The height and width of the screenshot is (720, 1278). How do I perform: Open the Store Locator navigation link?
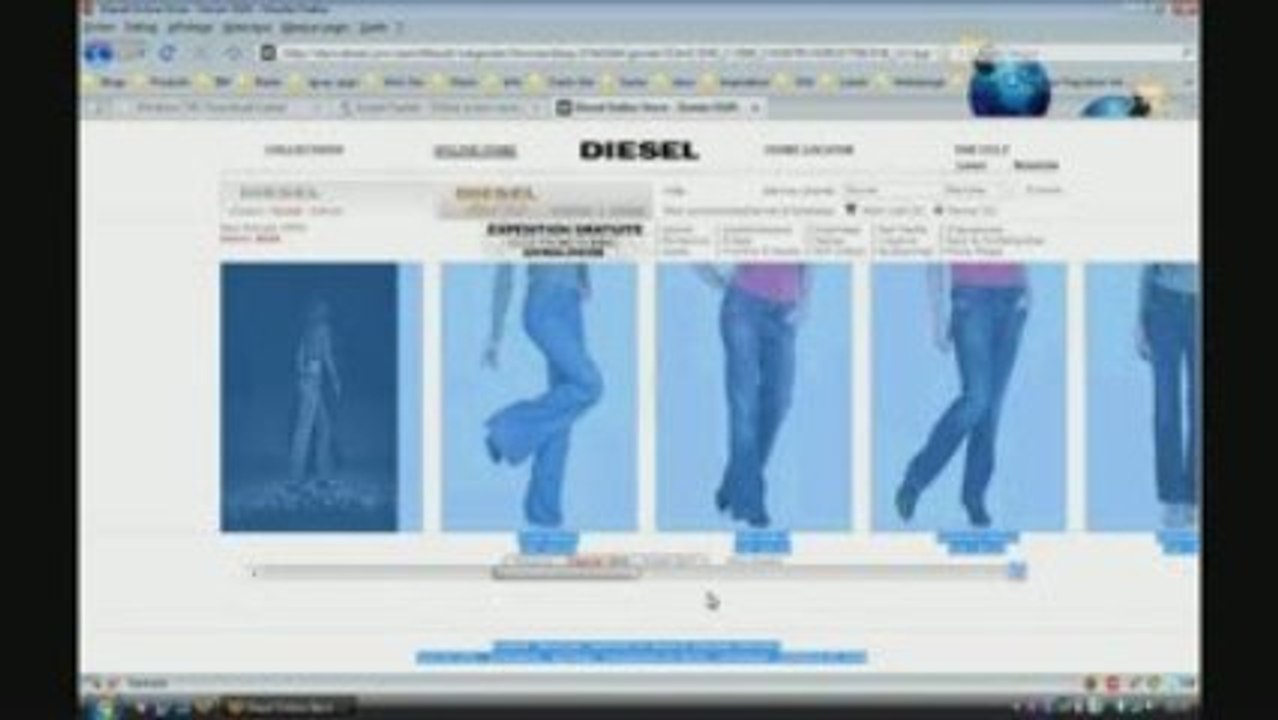[809, 150]
